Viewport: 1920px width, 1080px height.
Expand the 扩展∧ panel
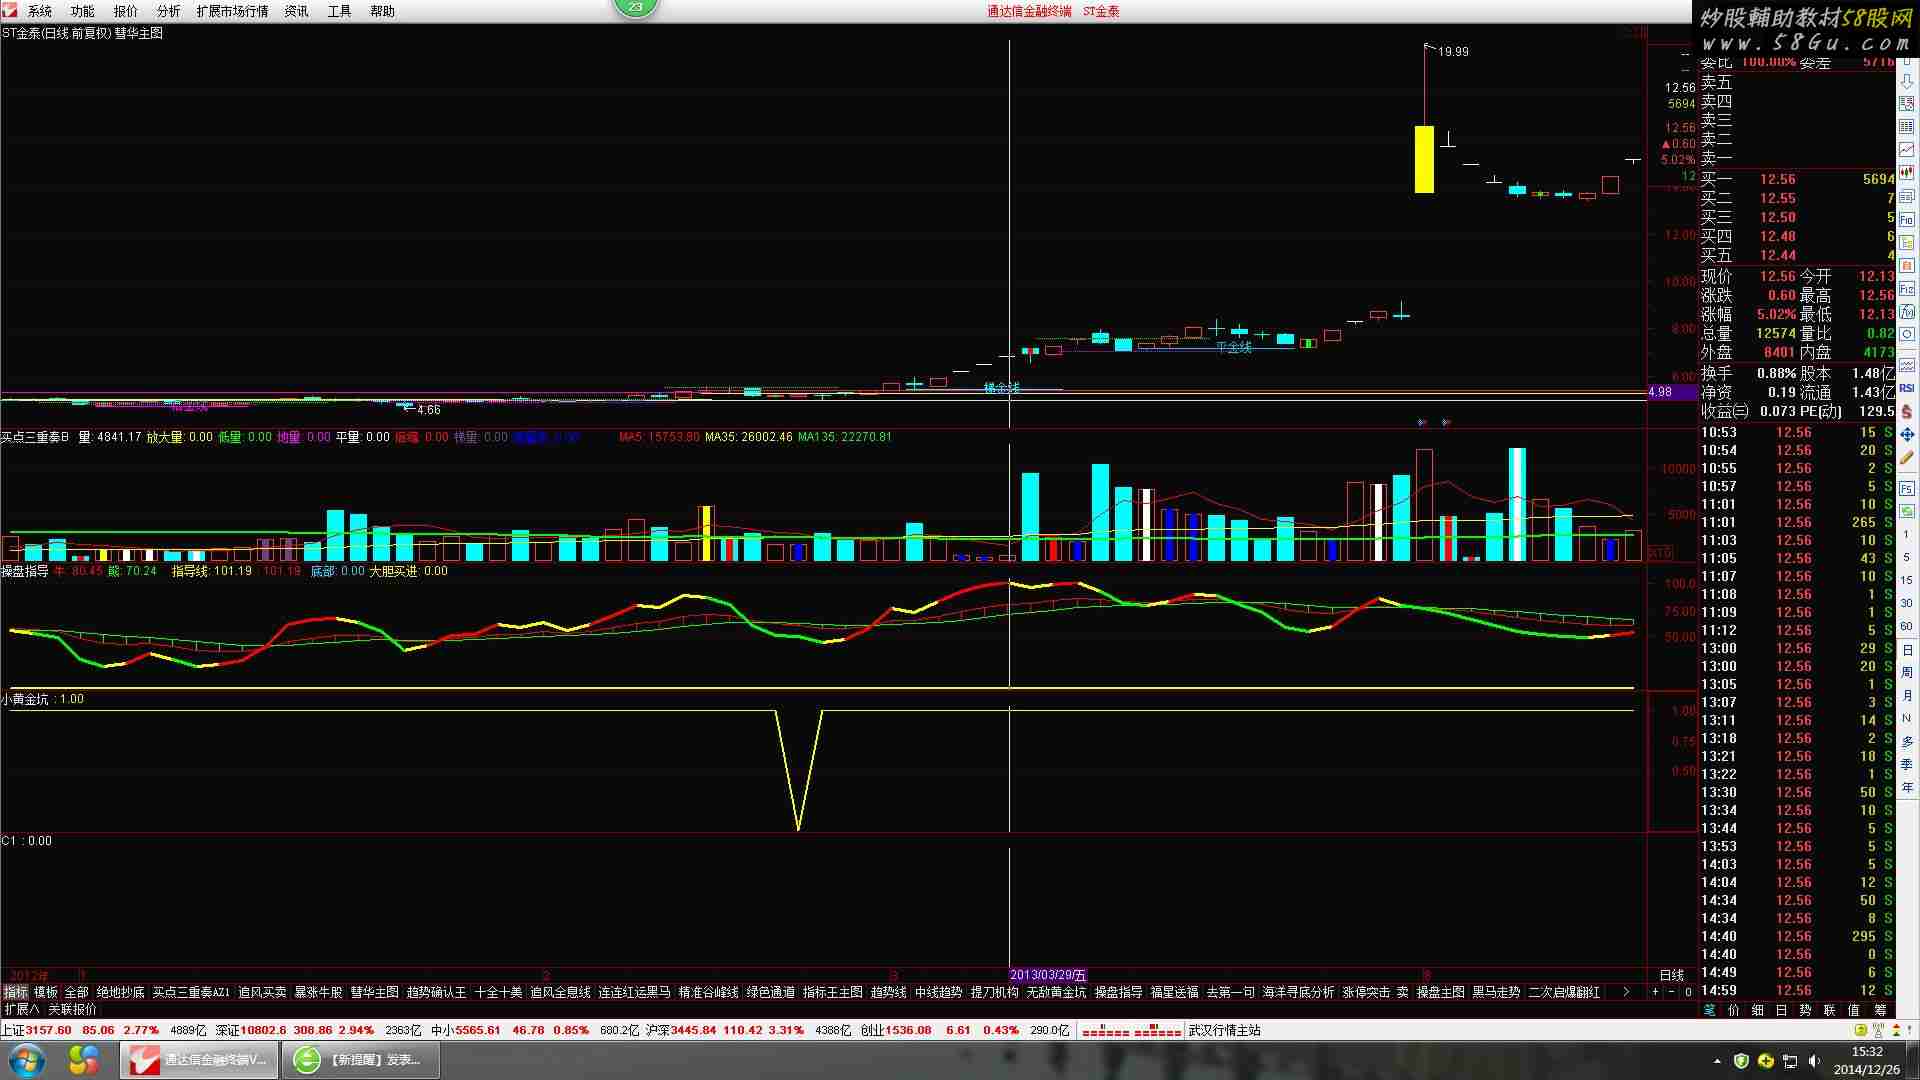21,1009
